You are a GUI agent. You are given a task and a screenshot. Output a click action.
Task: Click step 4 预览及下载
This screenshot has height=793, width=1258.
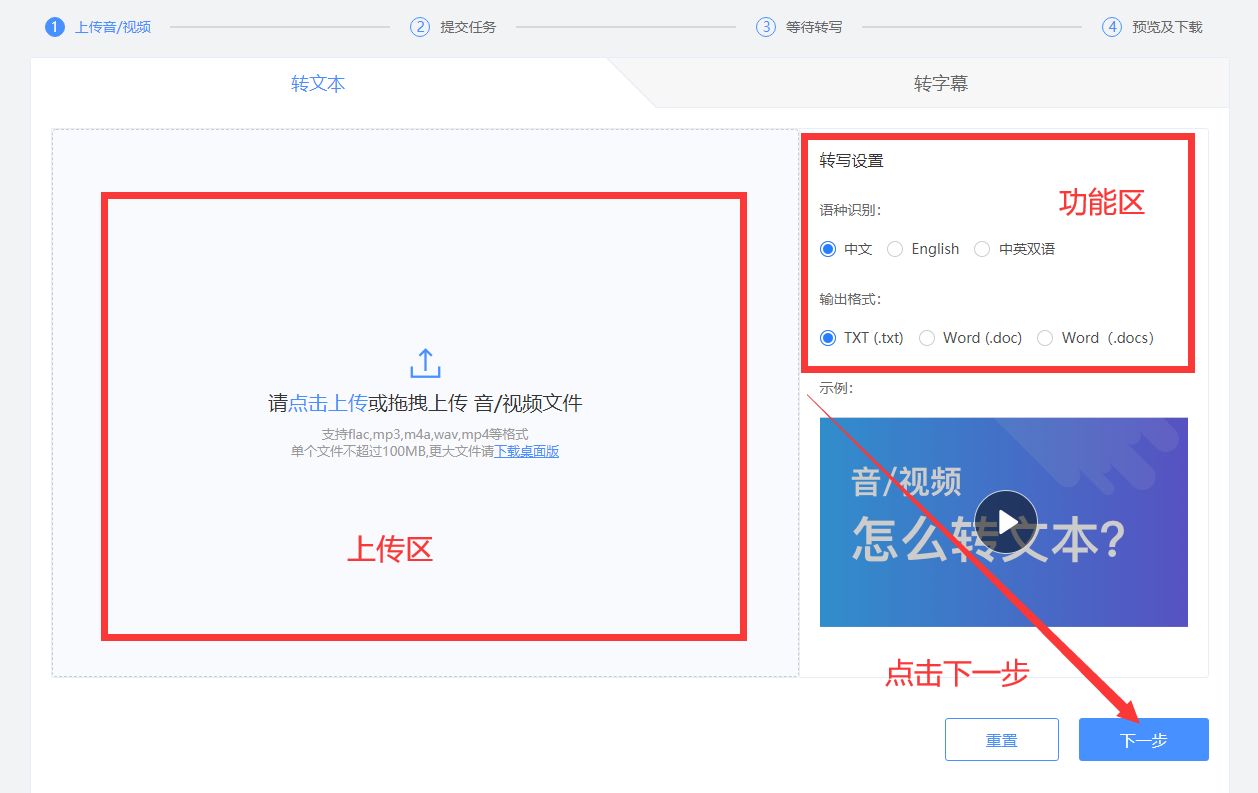pyautogui.click(x=1152, y=27)
